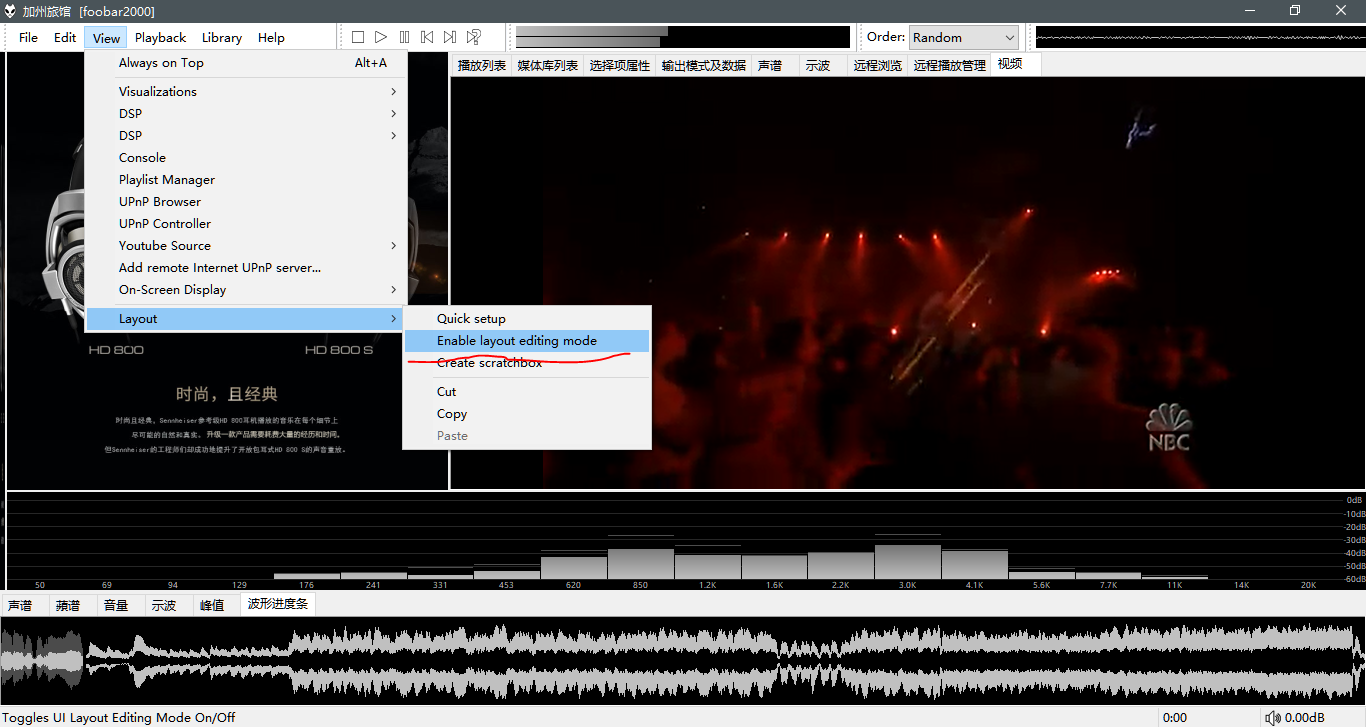
Task: Click the Random playback button
Action: pyautogui.click(x=474, y=37)
